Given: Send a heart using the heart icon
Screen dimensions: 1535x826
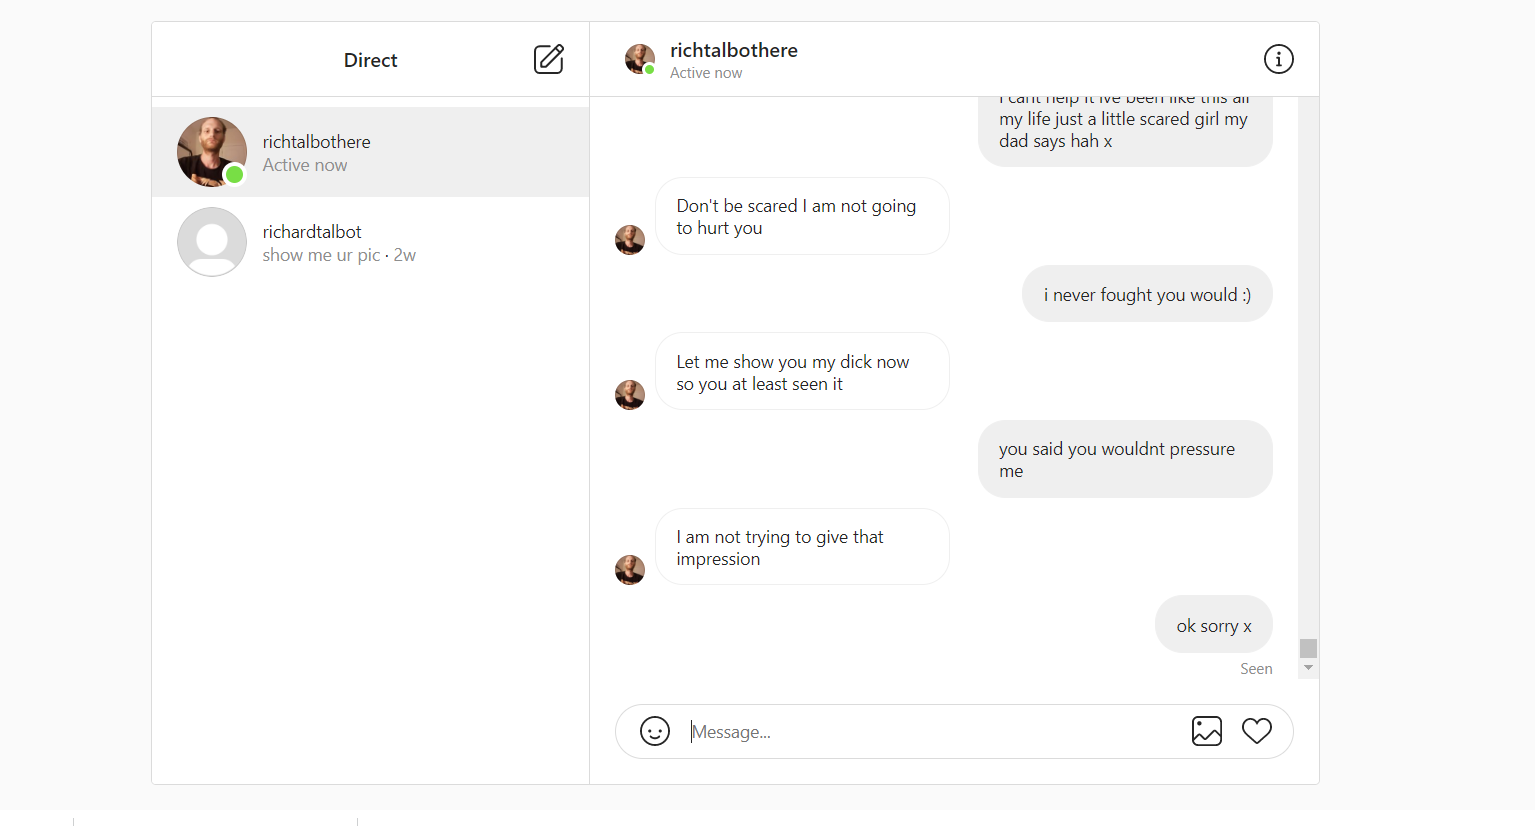Looking at the screenshot, I should (1257, 731).
